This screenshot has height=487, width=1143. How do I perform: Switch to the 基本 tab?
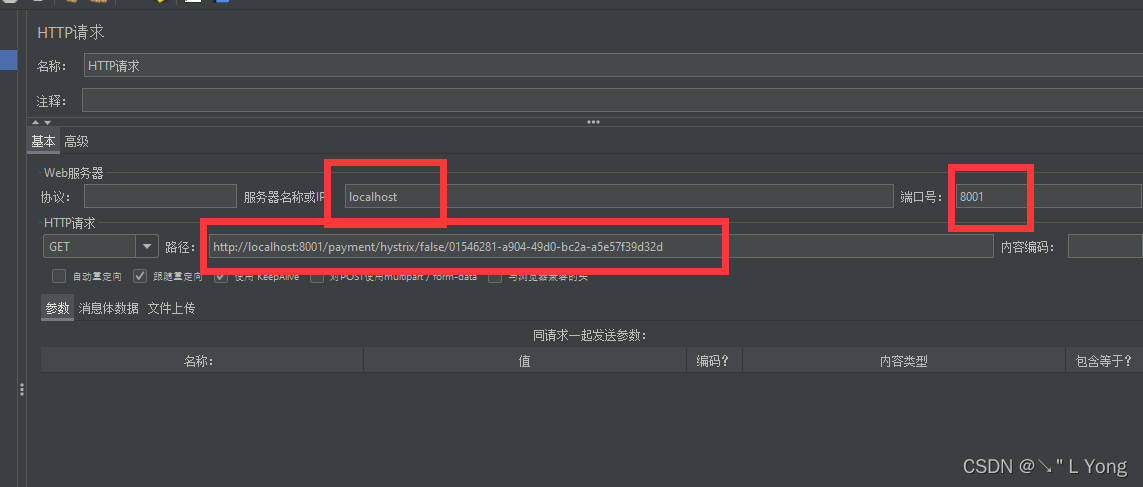coord(43,141)
